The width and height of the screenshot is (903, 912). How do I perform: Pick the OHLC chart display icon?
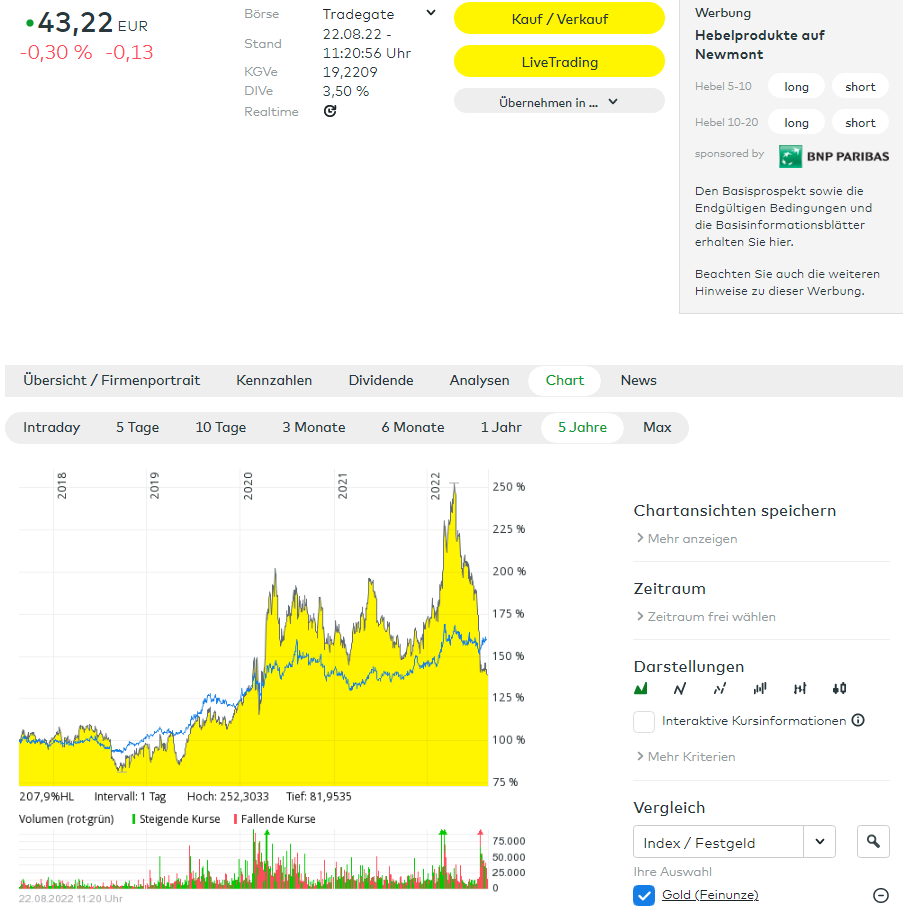[x=800, y=689]
